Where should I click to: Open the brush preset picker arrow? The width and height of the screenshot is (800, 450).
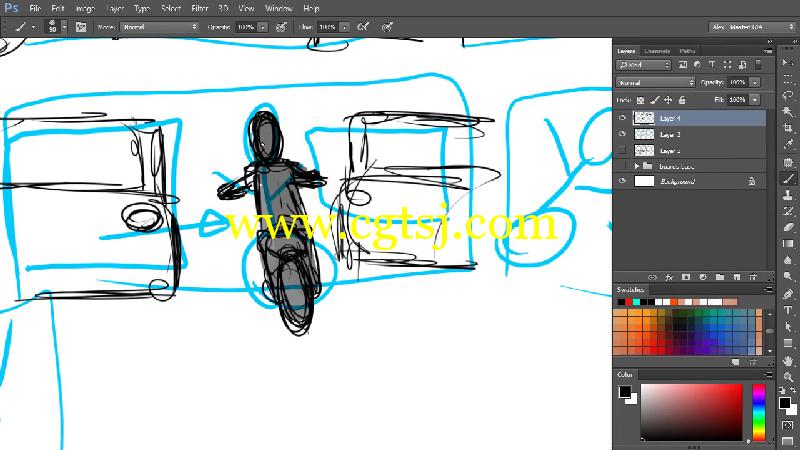[64, 27]
